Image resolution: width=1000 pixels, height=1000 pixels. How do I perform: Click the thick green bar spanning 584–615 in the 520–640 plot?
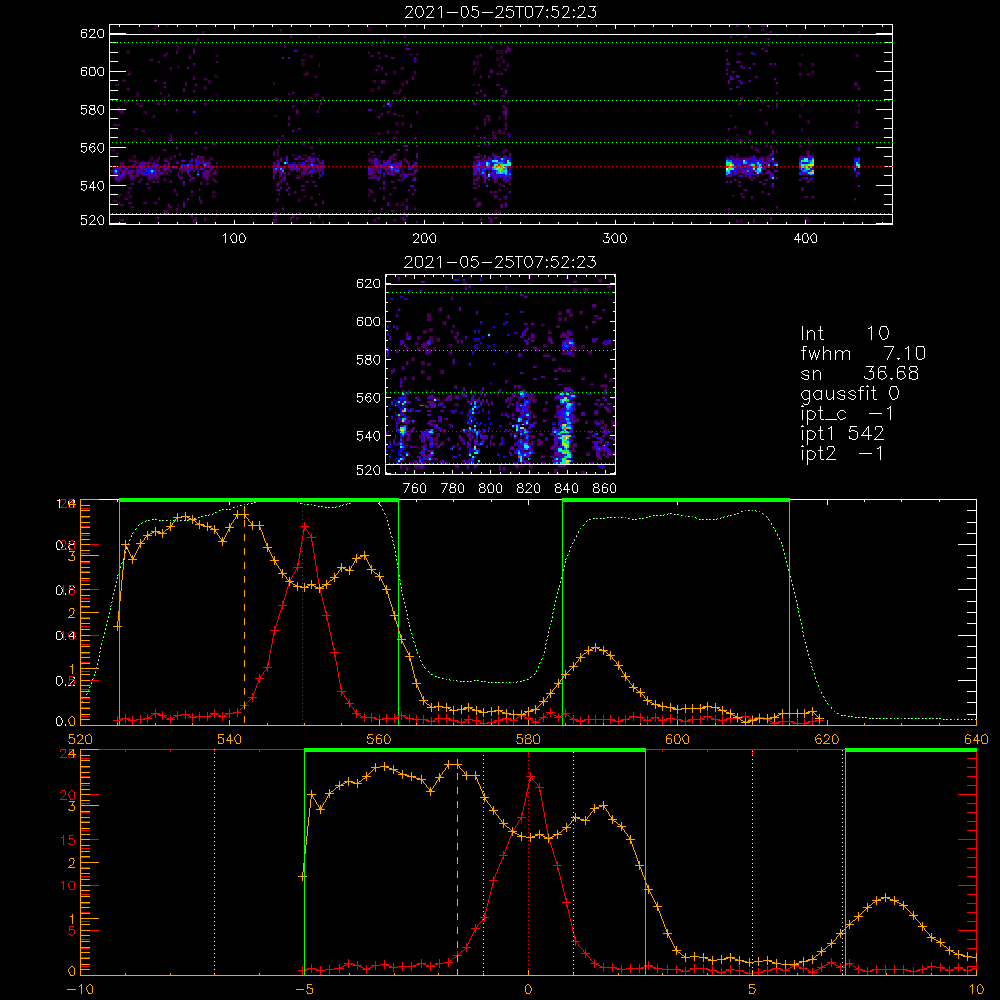tap(676, 500)
